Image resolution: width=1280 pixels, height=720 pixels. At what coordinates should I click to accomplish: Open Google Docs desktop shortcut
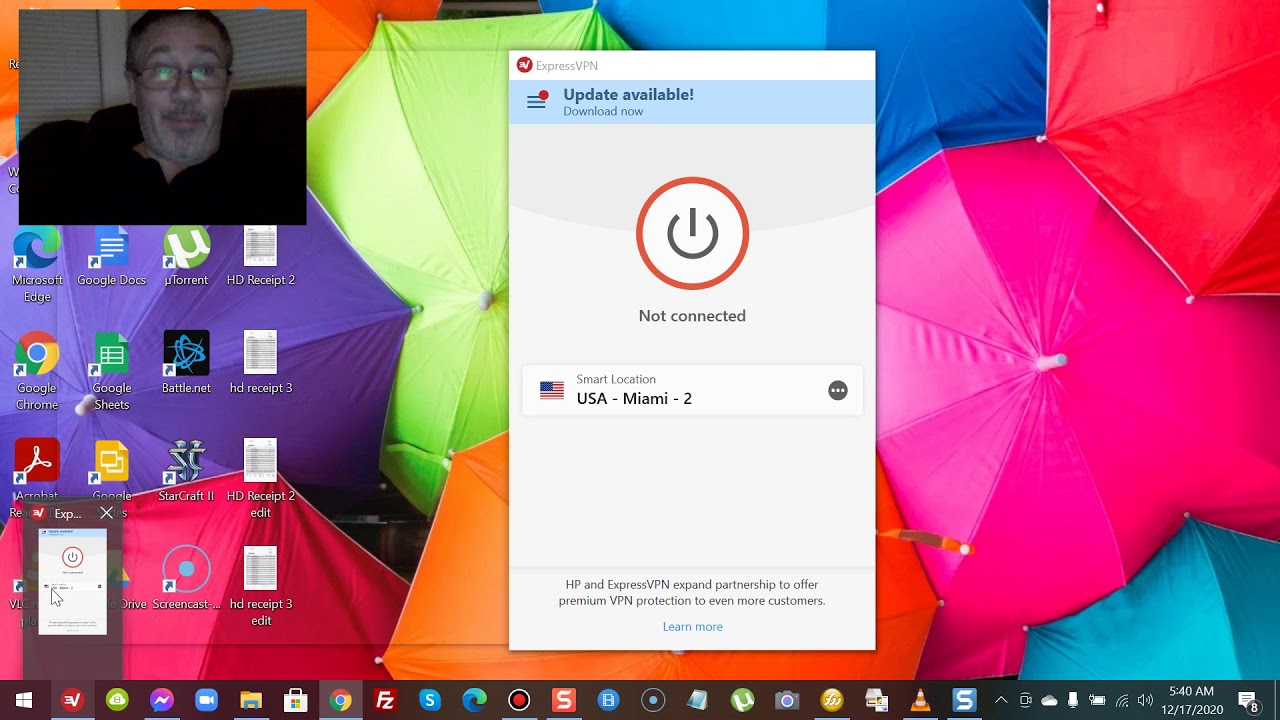point(111,258)
